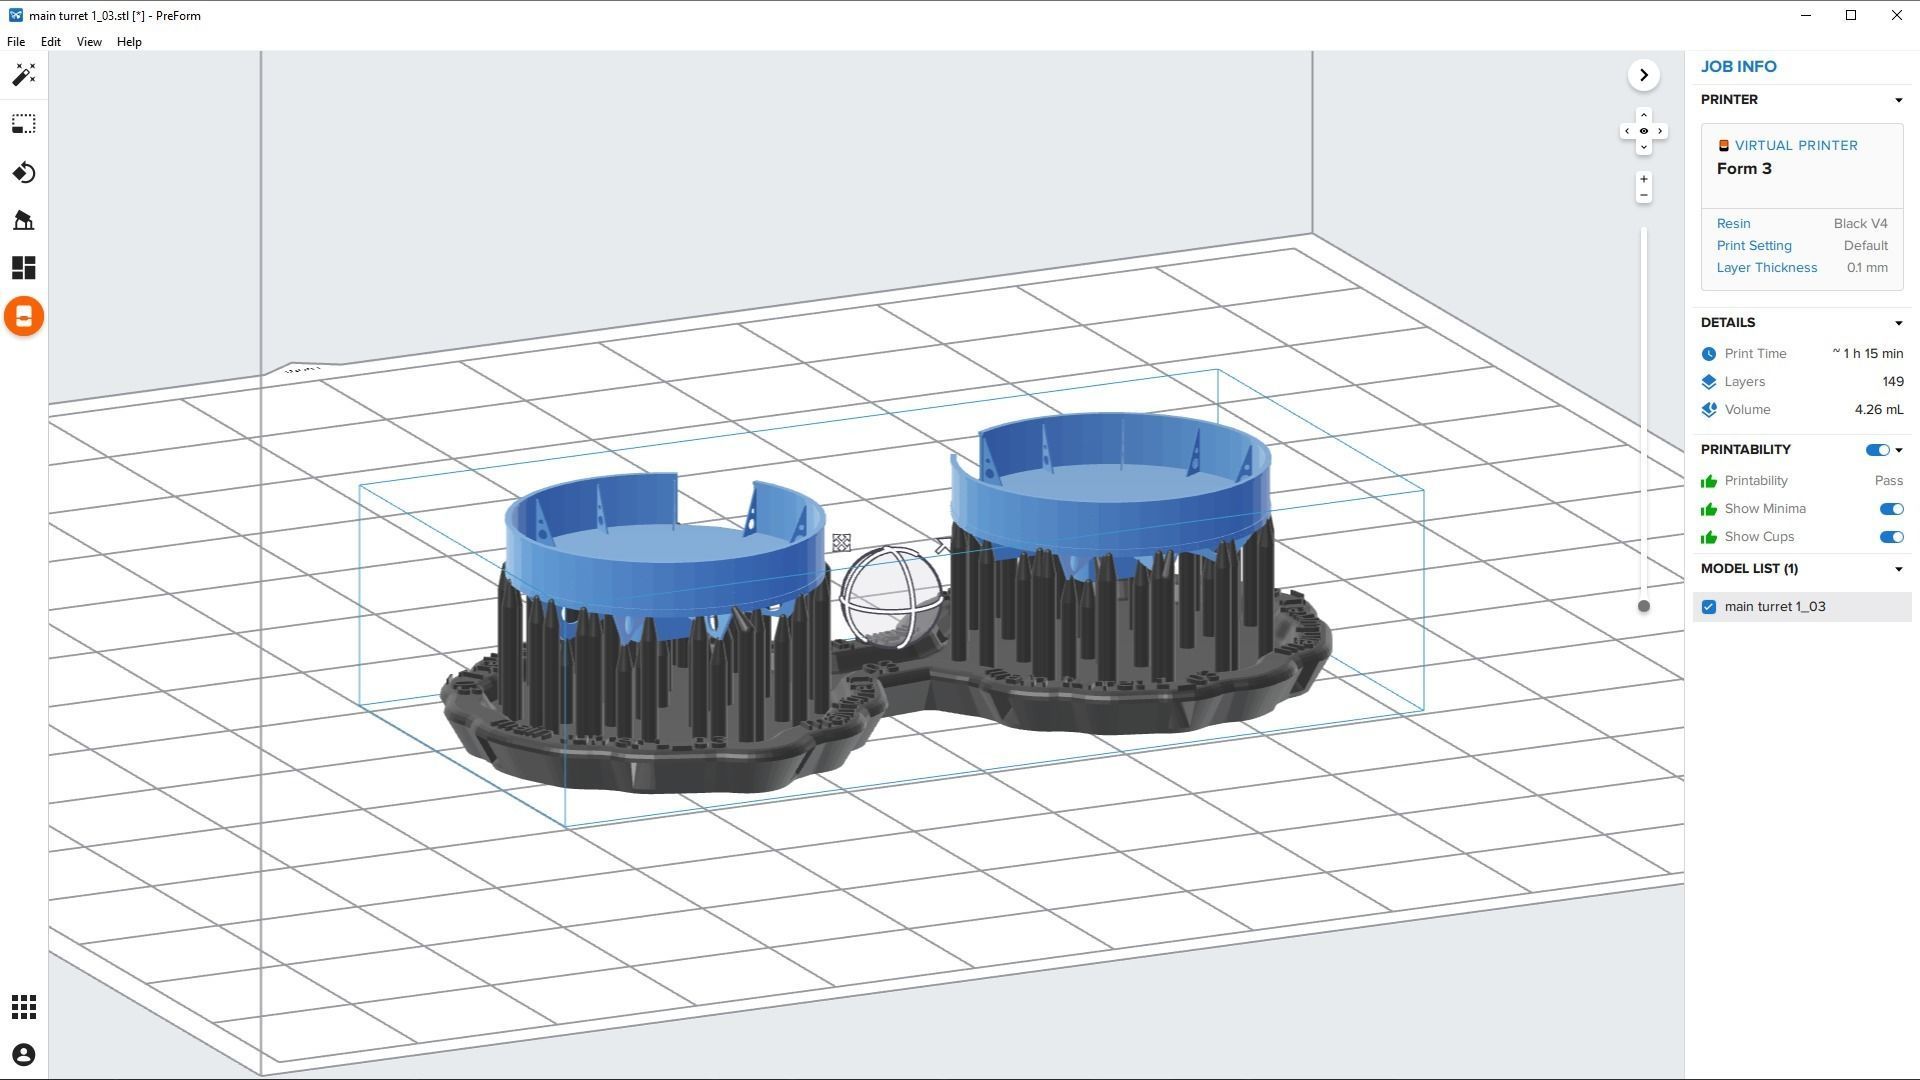Collapse the PRINTER section arrow
The height and width of the screenshot is (1080, 1920).
point(1898,100)
